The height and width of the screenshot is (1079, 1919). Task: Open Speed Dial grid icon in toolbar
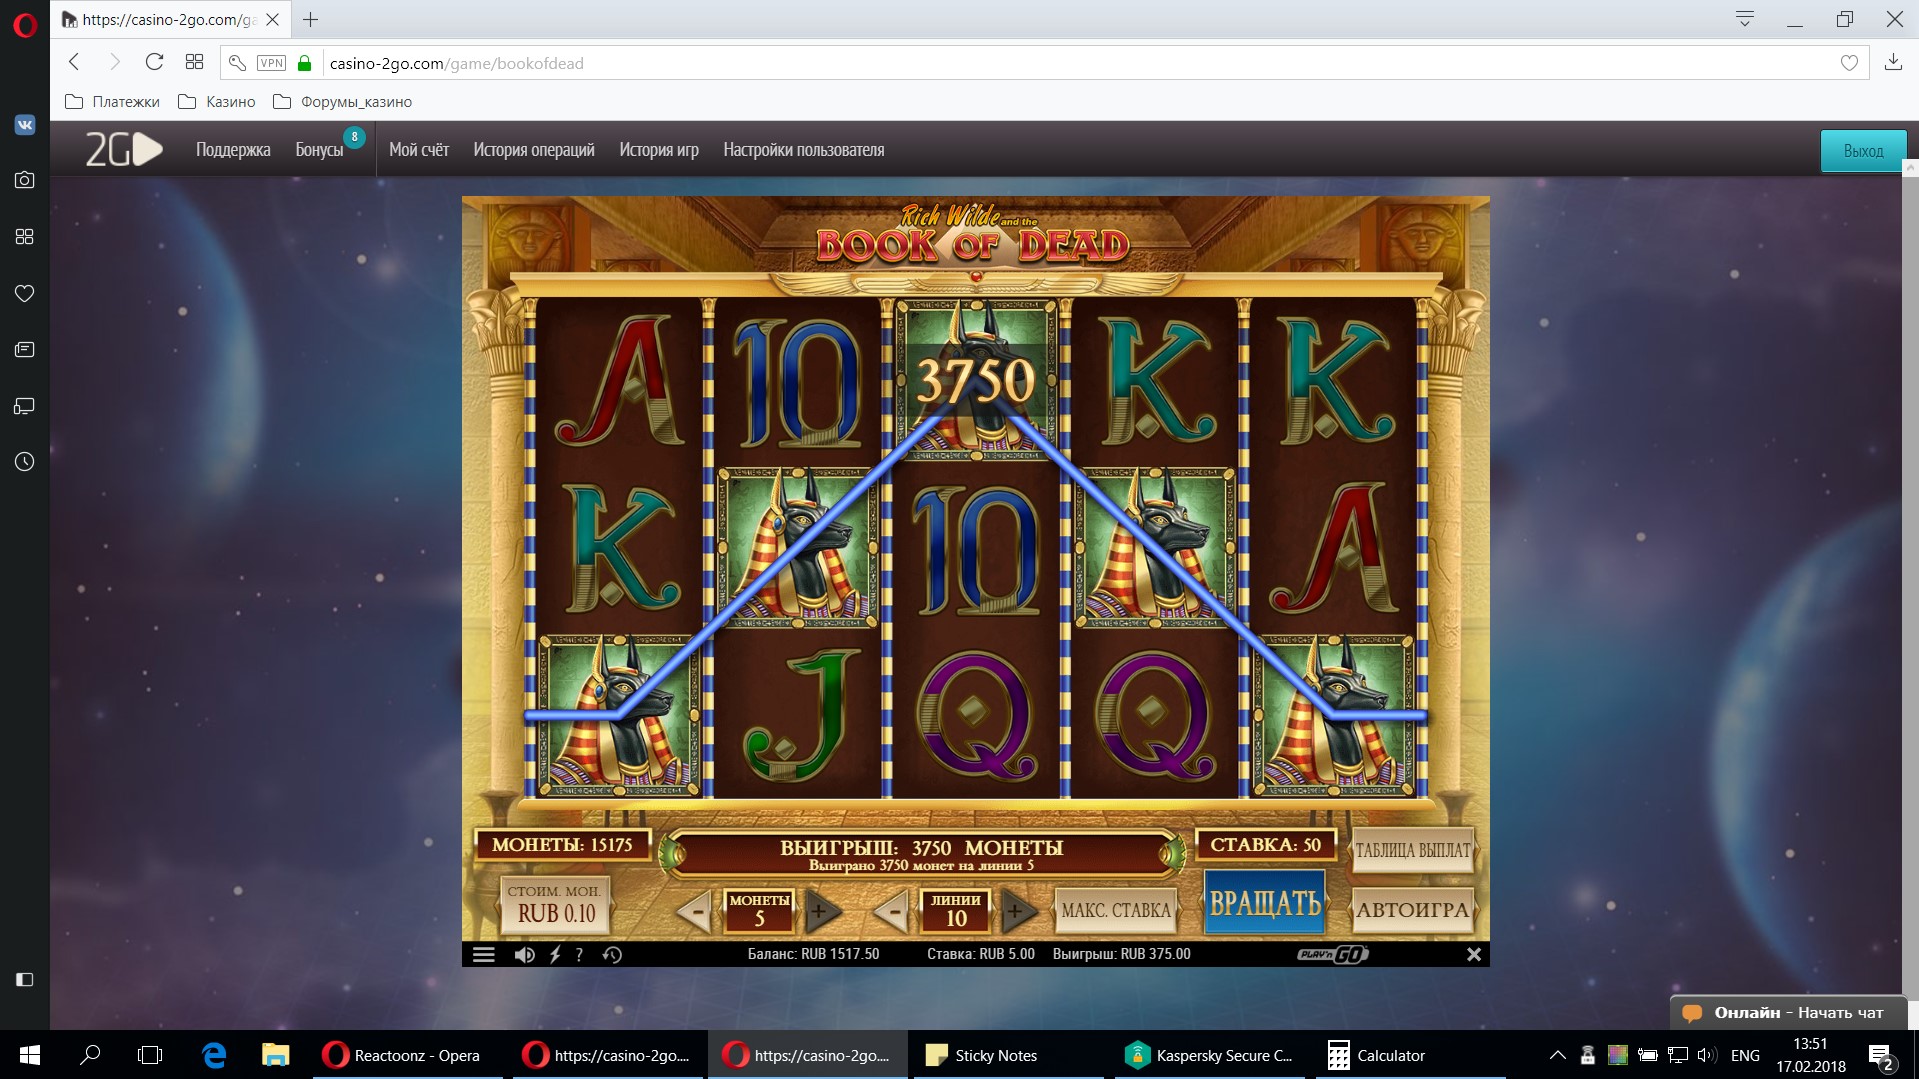(194, 62)
